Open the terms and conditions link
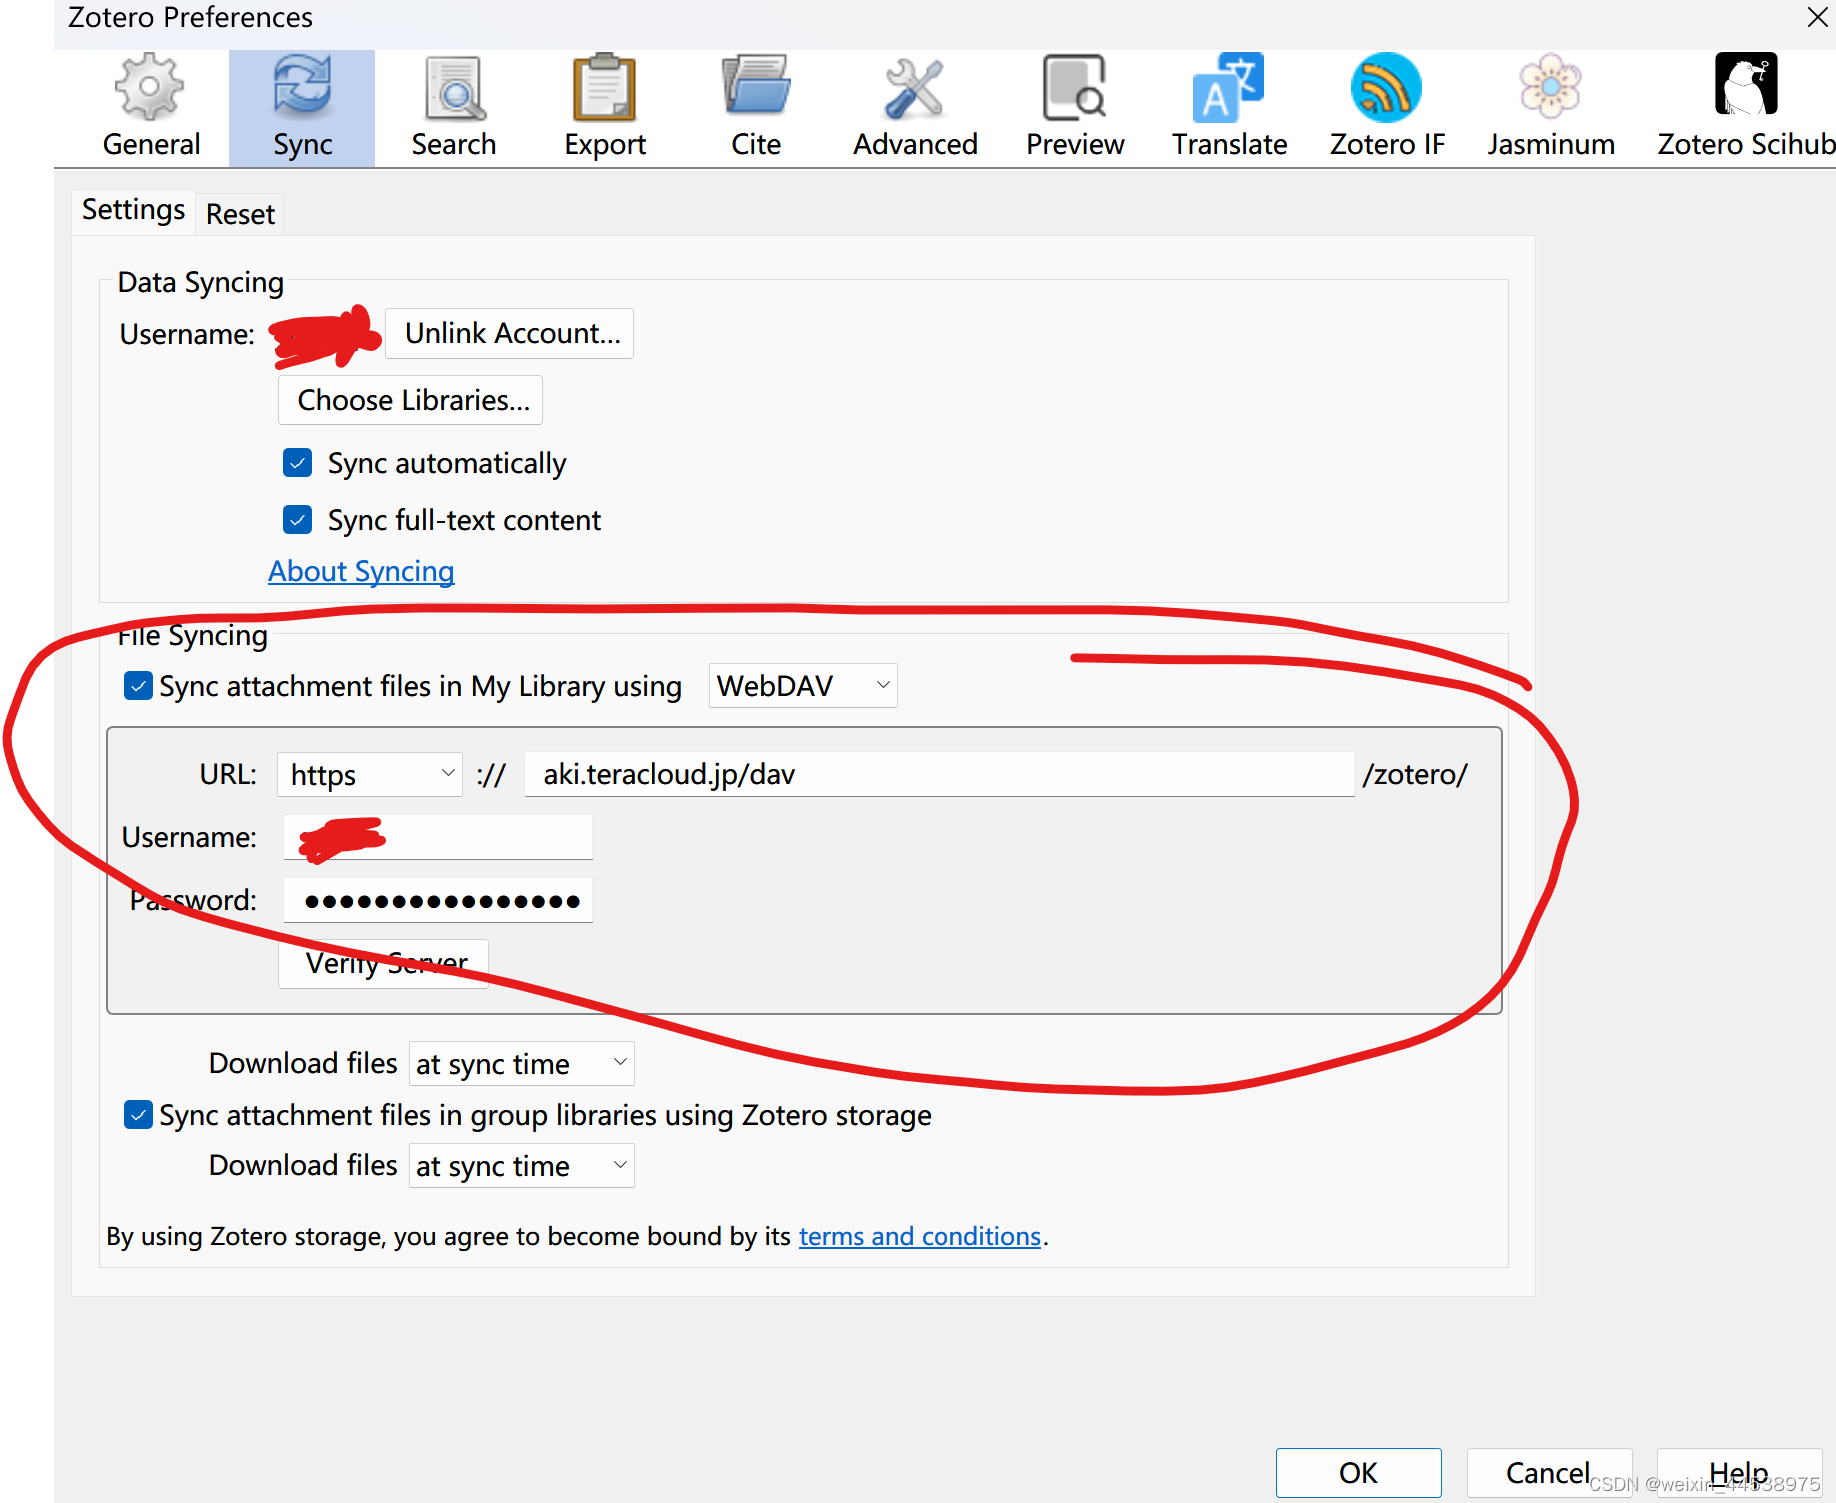 (x=920, y=1236)
